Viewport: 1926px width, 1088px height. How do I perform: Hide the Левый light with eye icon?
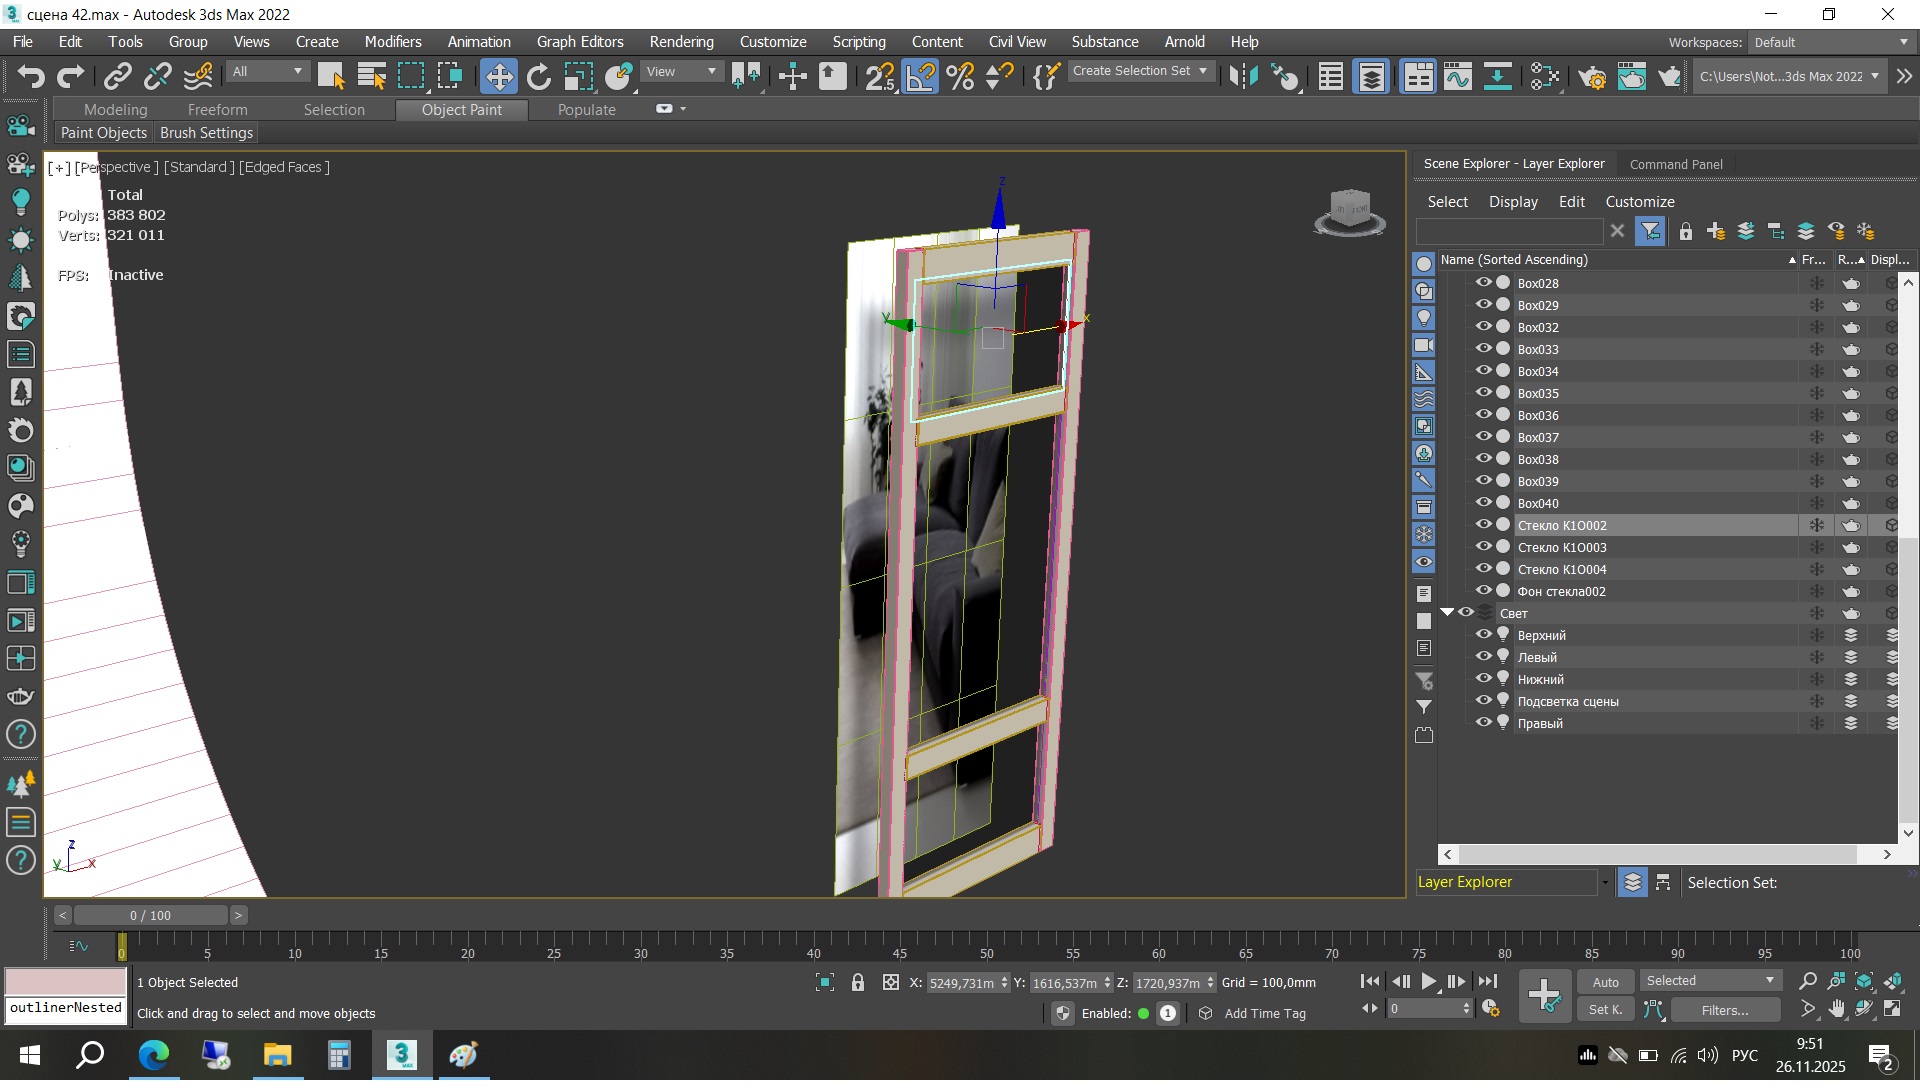click(x=1484, y=658)
